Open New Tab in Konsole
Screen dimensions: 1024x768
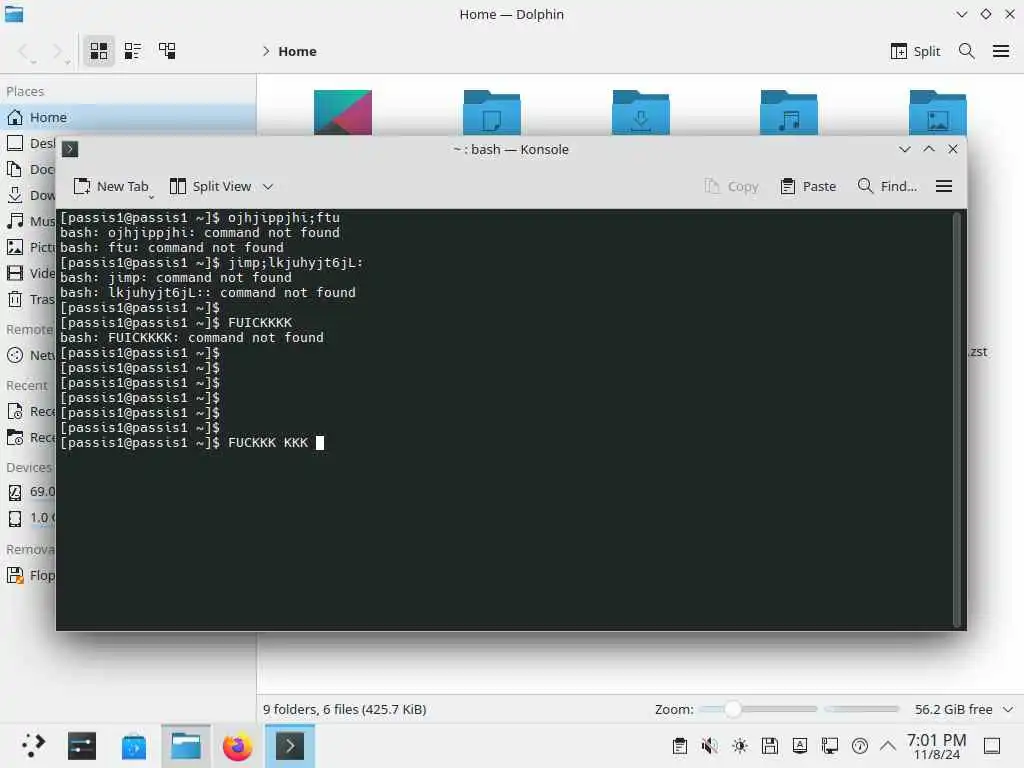click(x=110, y=186)
